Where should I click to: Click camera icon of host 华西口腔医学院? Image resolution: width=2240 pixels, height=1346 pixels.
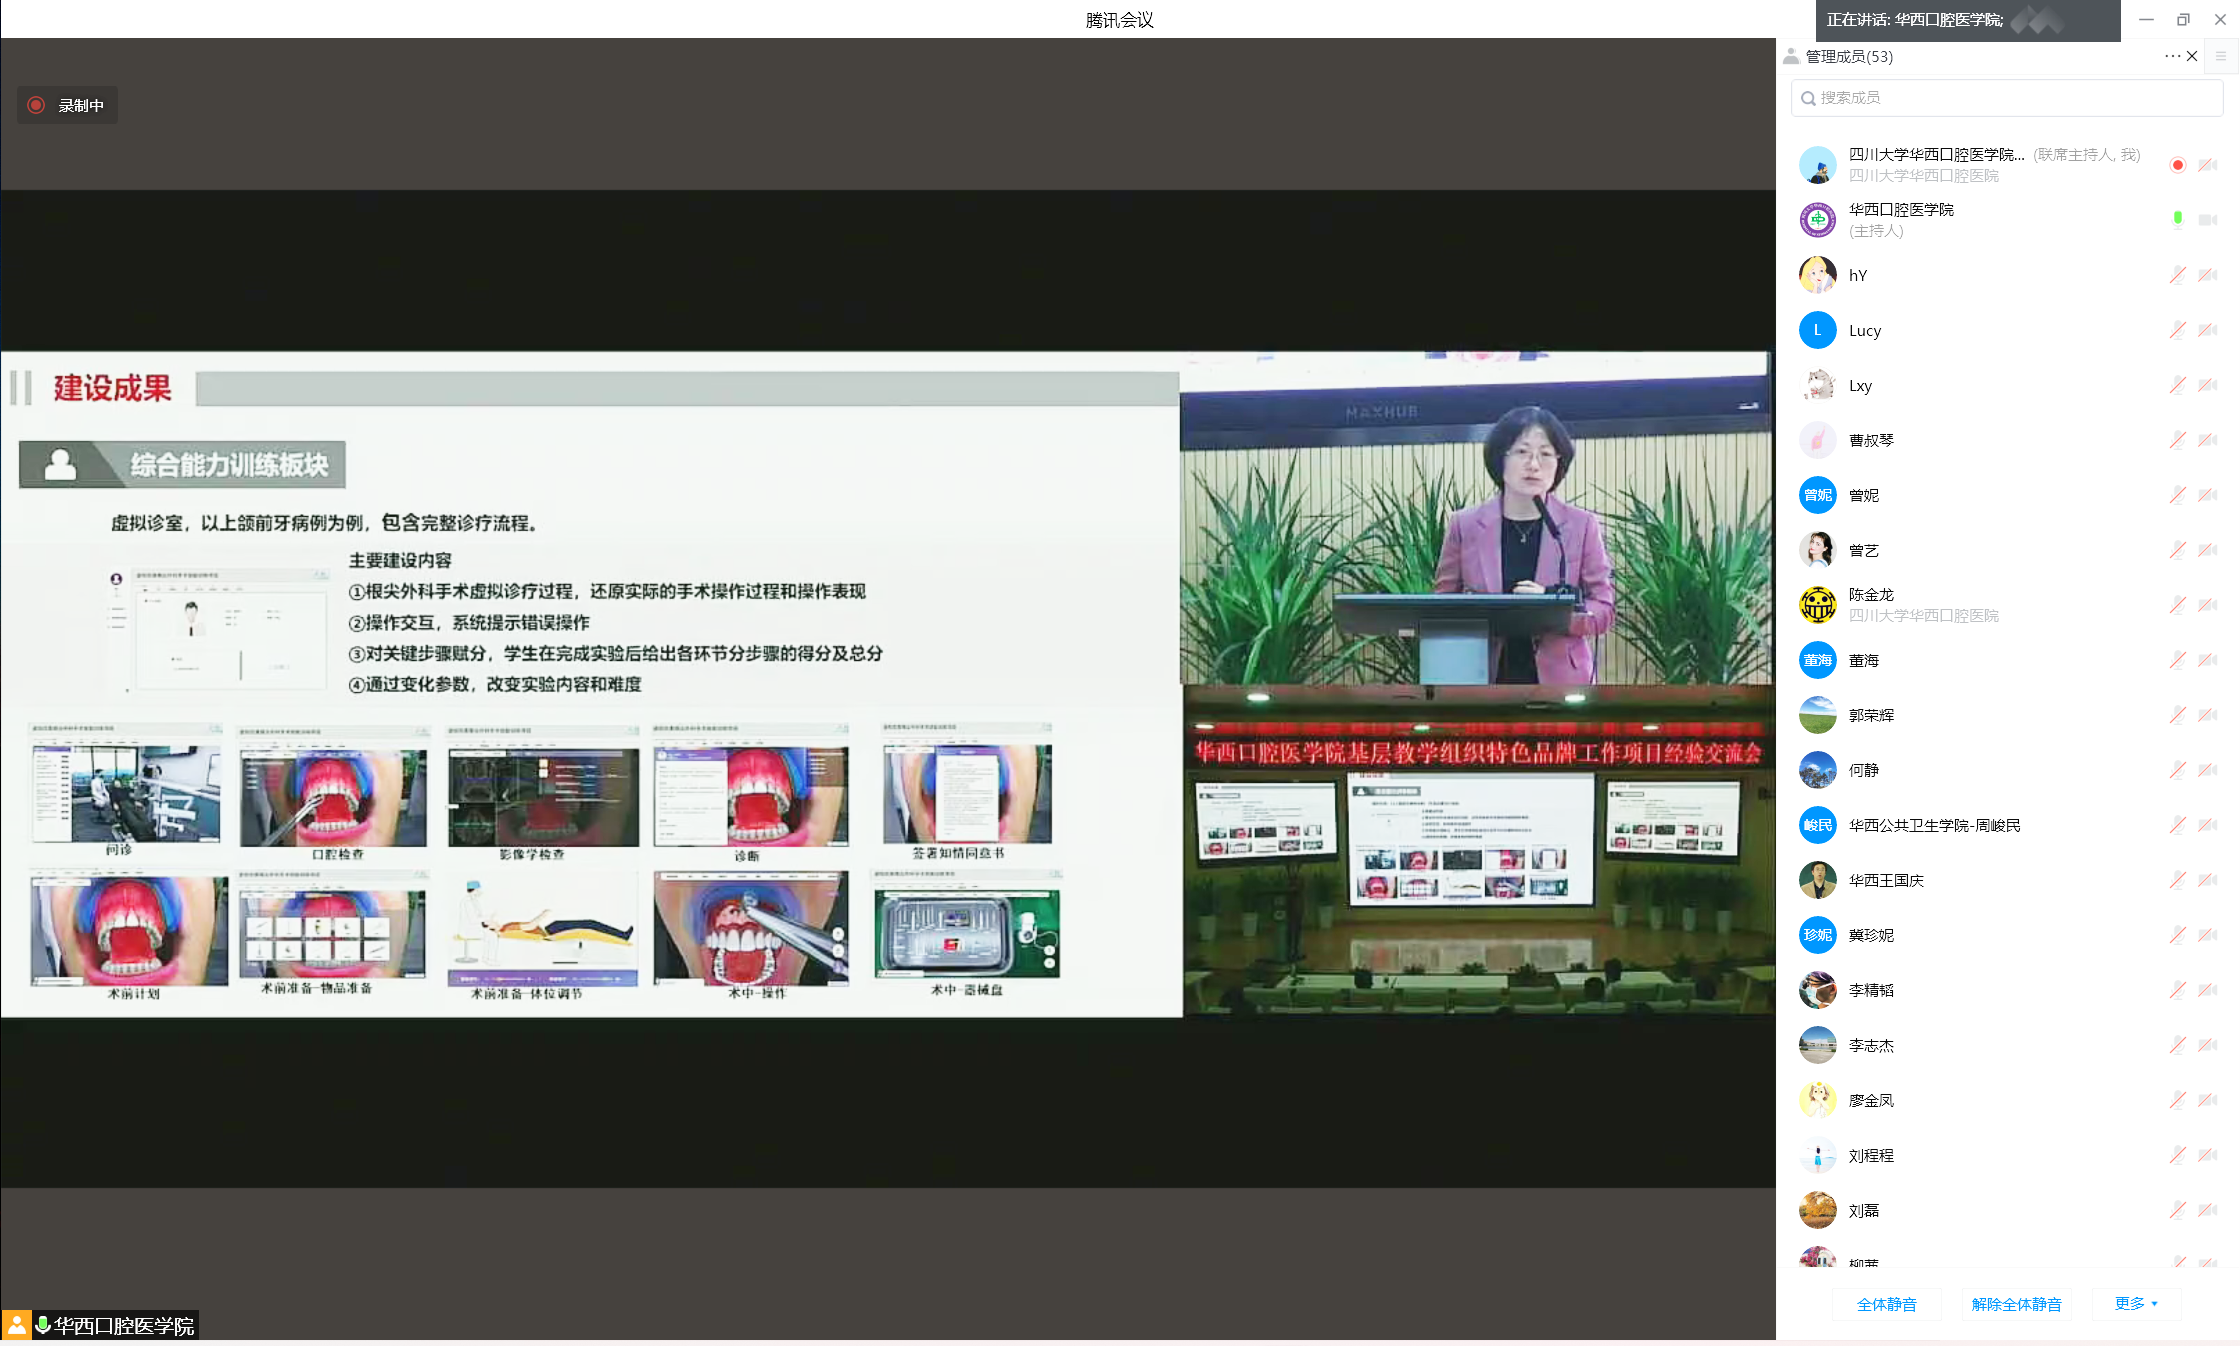point(2208,220)
